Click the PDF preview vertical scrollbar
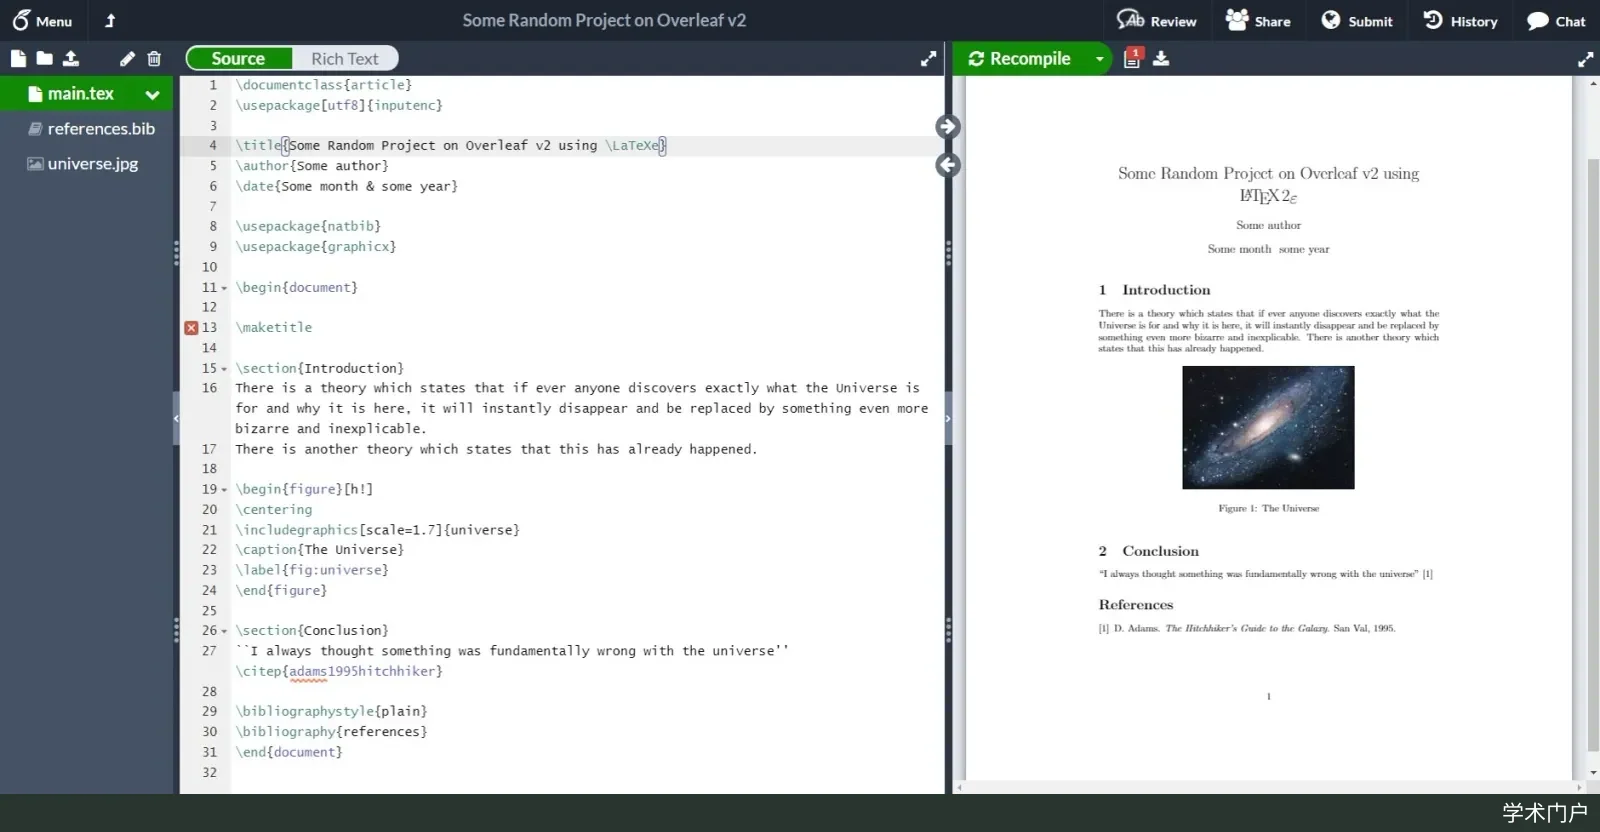Screen dimensions: 1600x832 point(1593,455)
